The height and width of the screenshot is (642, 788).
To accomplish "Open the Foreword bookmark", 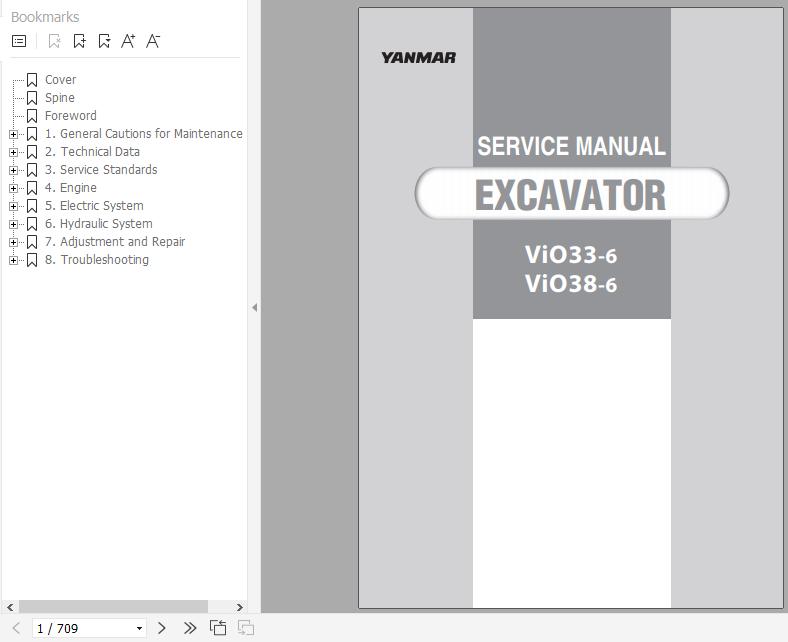I will tap(70, 116).
